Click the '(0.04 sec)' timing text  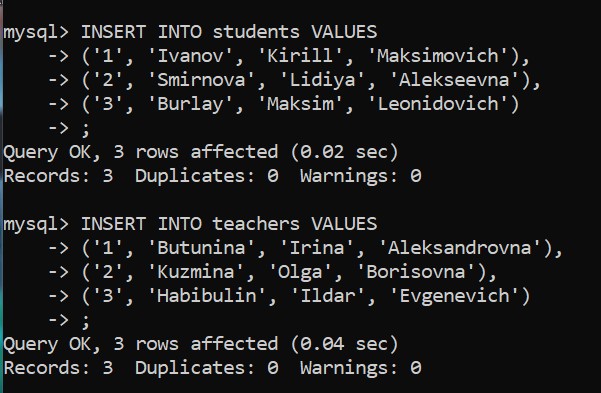pyautogui.click(x=345, y=344)
